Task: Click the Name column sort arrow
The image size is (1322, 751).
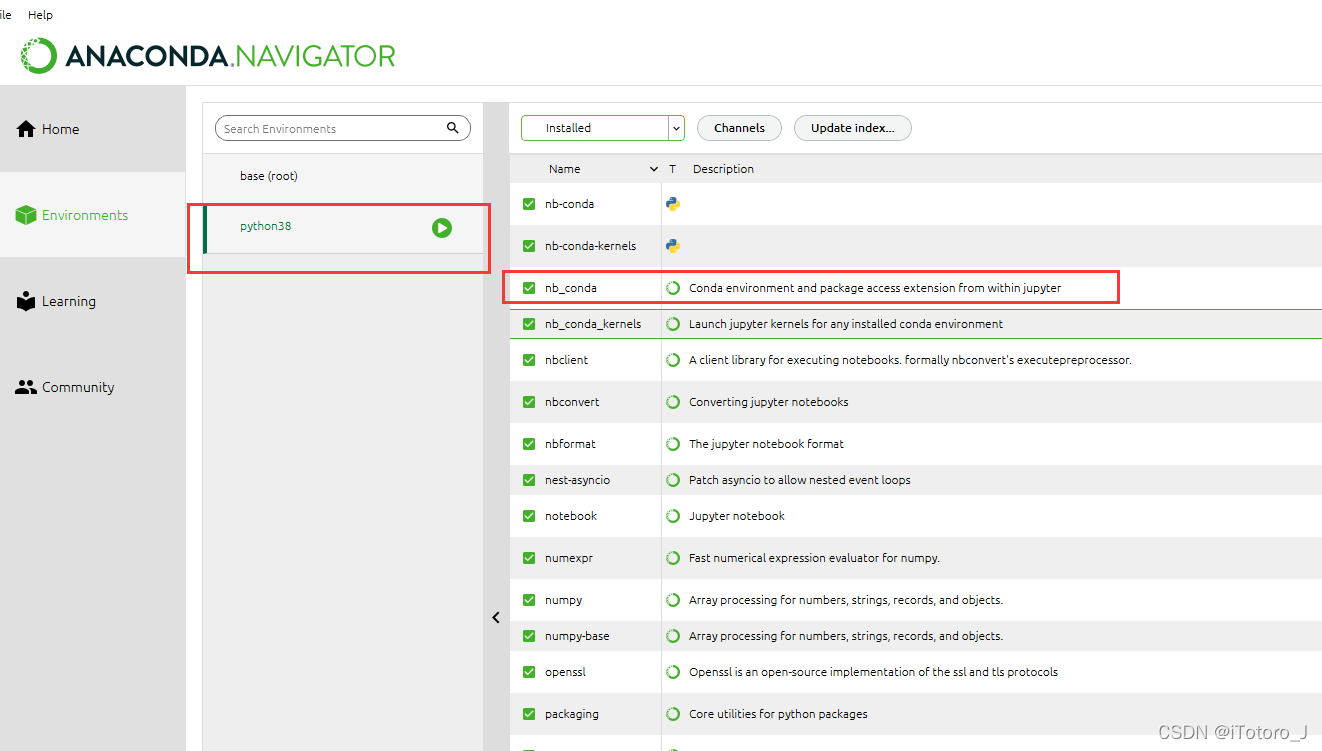Action: [654, 170]
